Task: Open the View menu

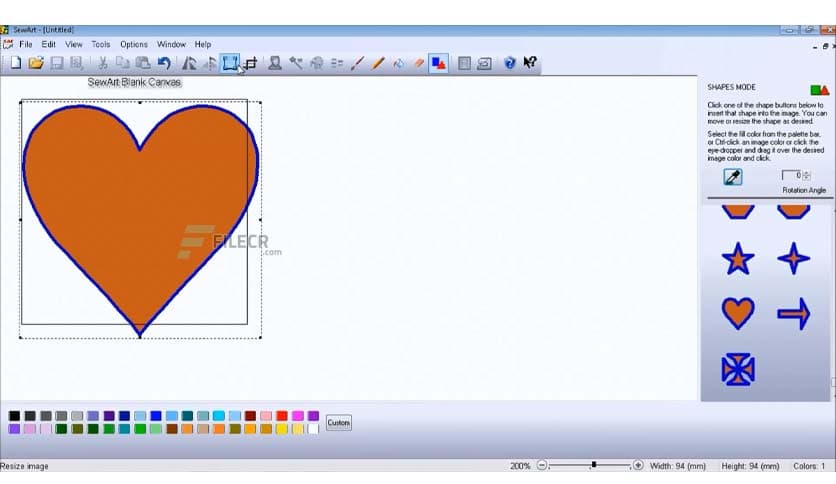Action: coord(74,44)
